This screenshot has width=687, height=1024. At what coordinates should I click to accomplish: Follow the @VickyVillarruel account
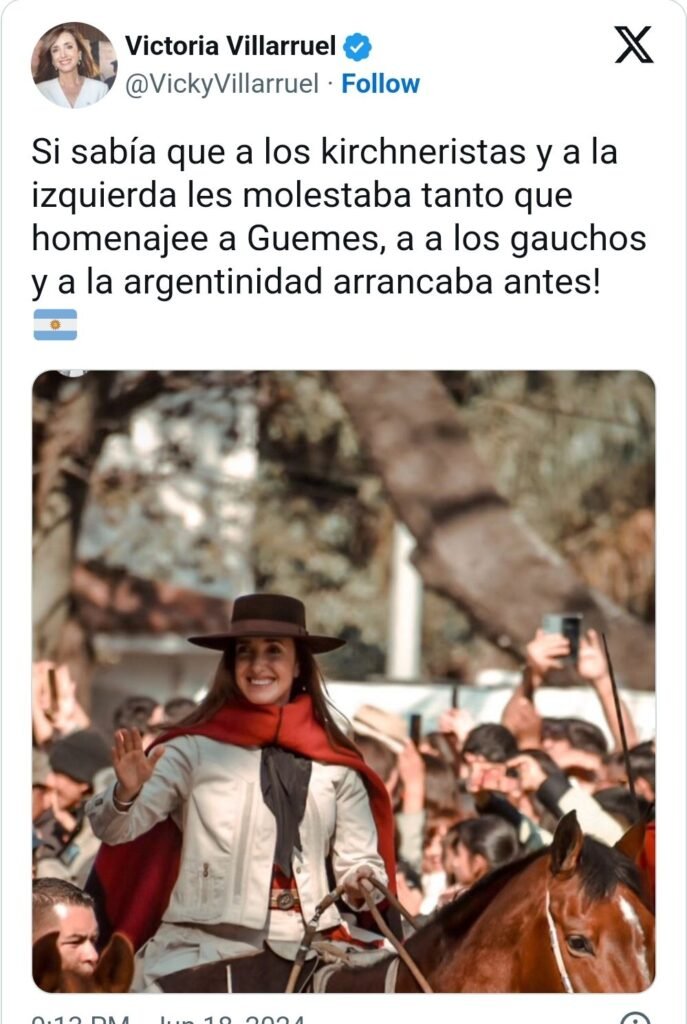(380, 84)
